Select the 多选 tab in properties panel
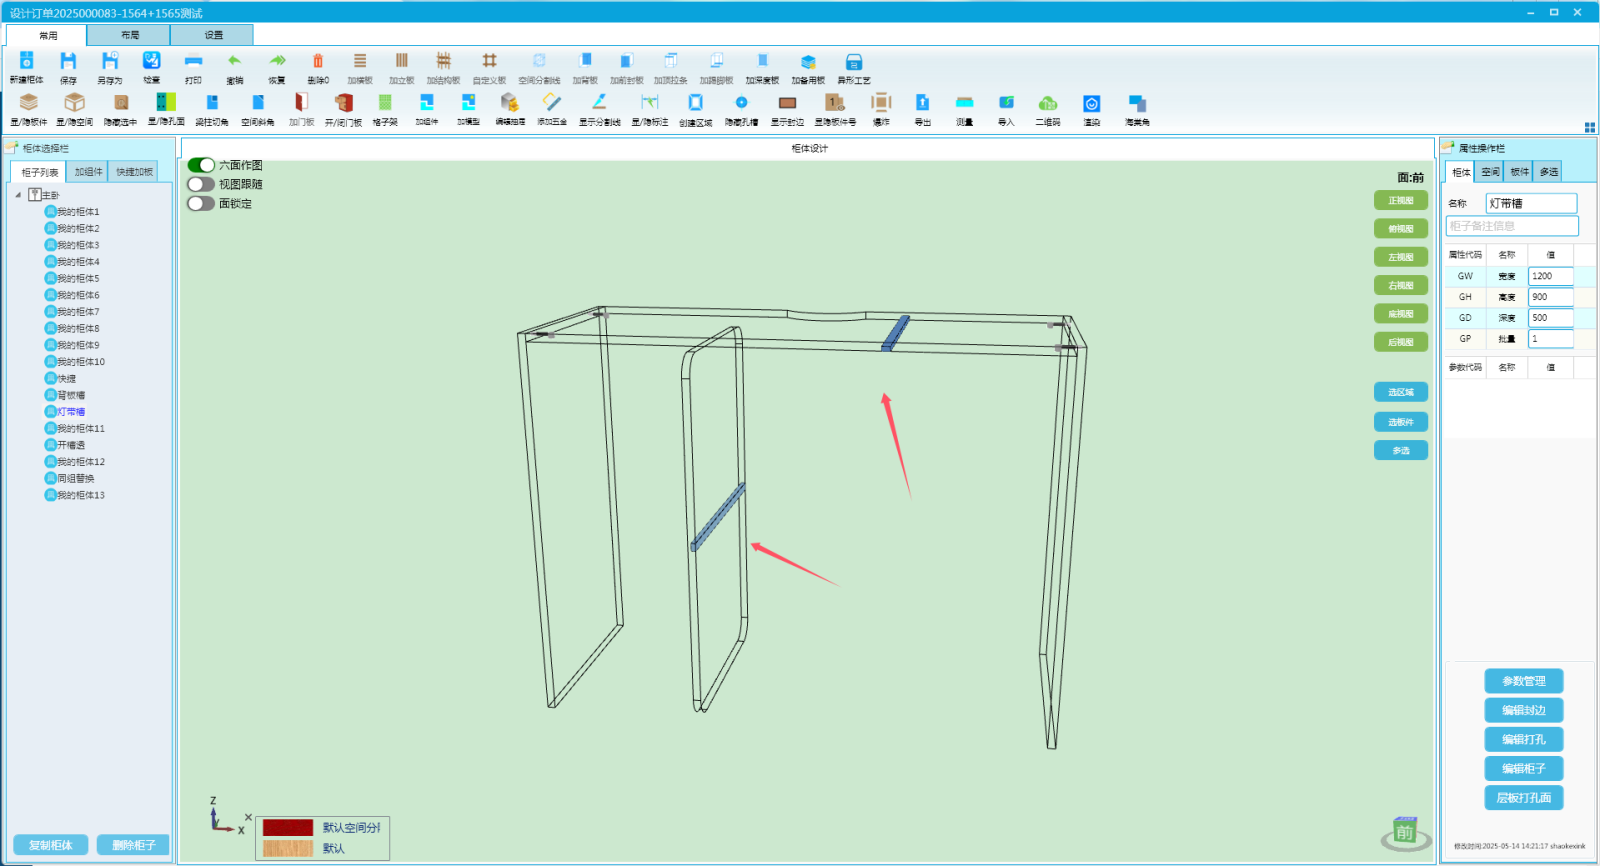Viewport: 1600px width, 866px height. [1549, 172]
